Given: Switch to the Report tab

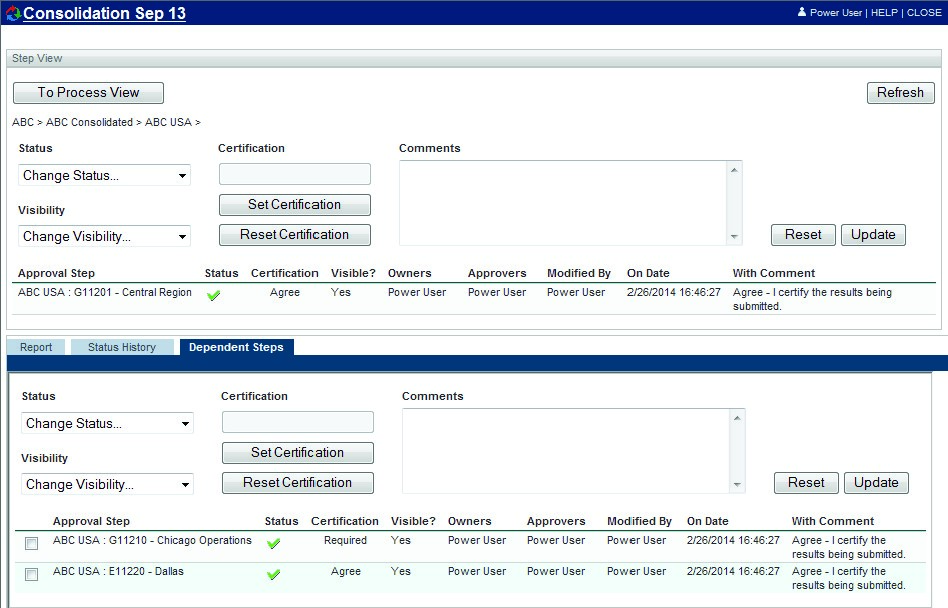Looking at the screenshot, I should point(36,347).
